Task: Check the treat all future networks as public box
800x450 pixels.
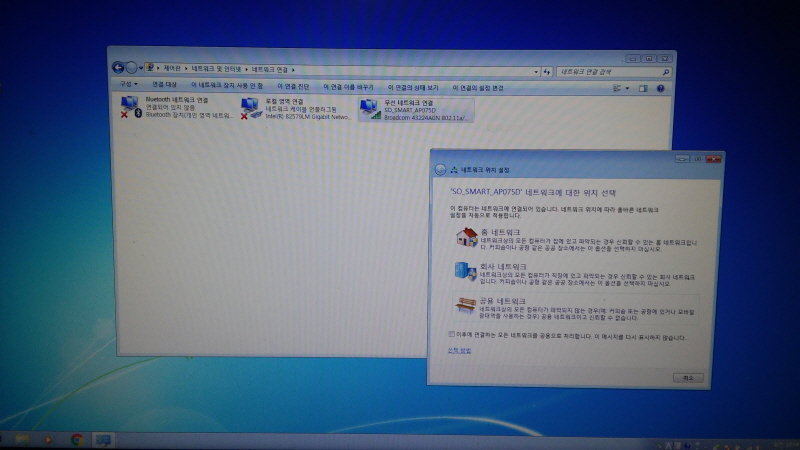Action: tap(452, 334)
